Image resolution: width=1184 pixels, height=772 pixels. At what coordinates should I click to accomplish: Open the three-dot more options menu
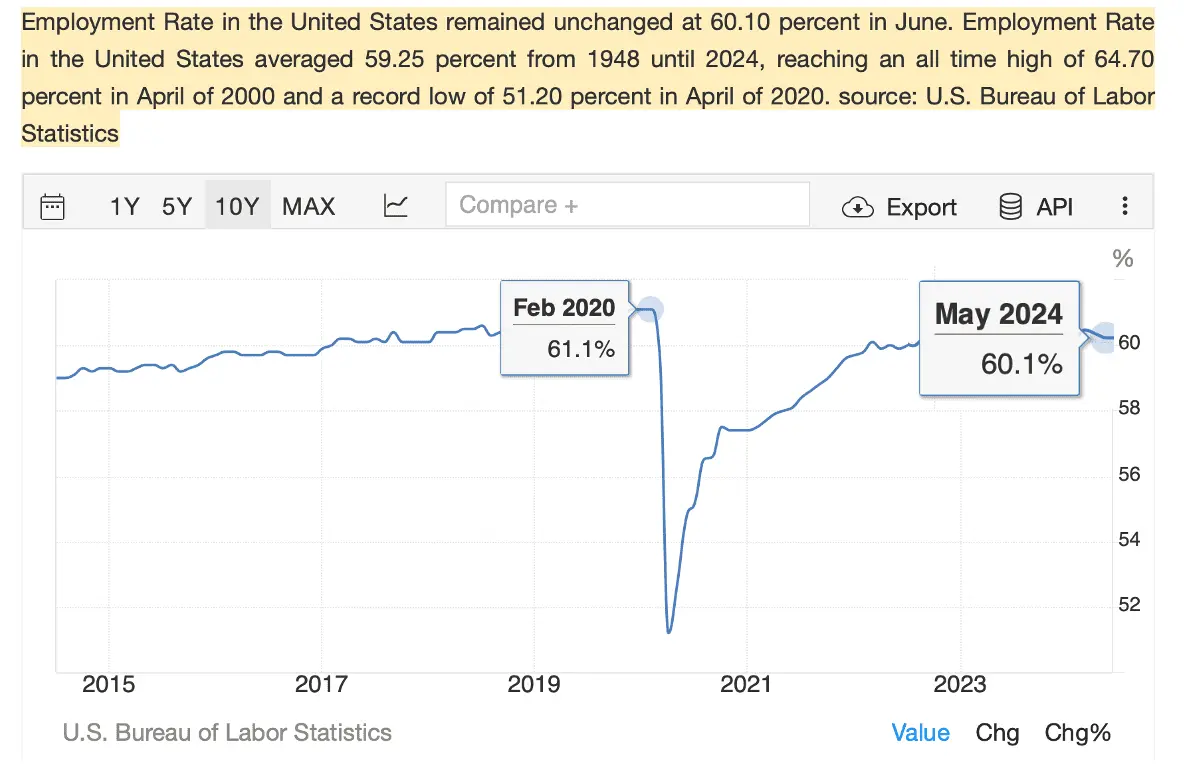pyautogui.click(x=1125, y=207)
